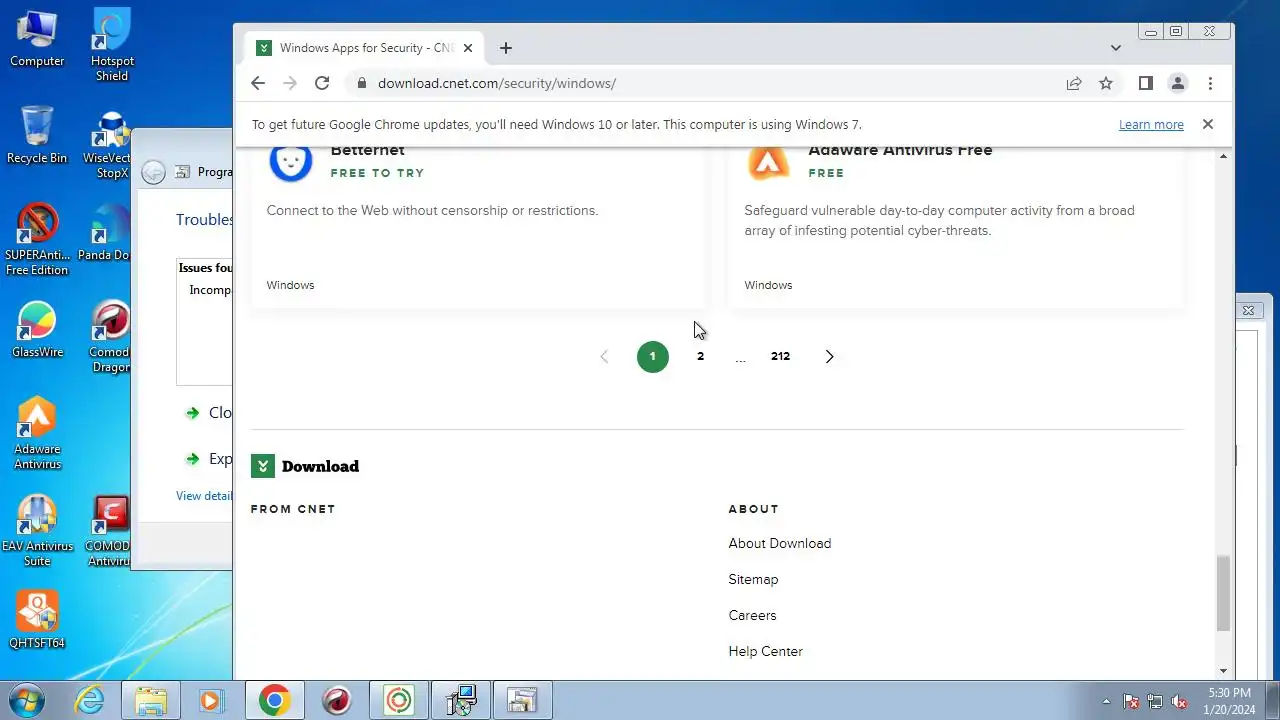Viewport: 1280px width, 720px height.
Task: Click the network tray icon
Action: [x=1155, y=701]
